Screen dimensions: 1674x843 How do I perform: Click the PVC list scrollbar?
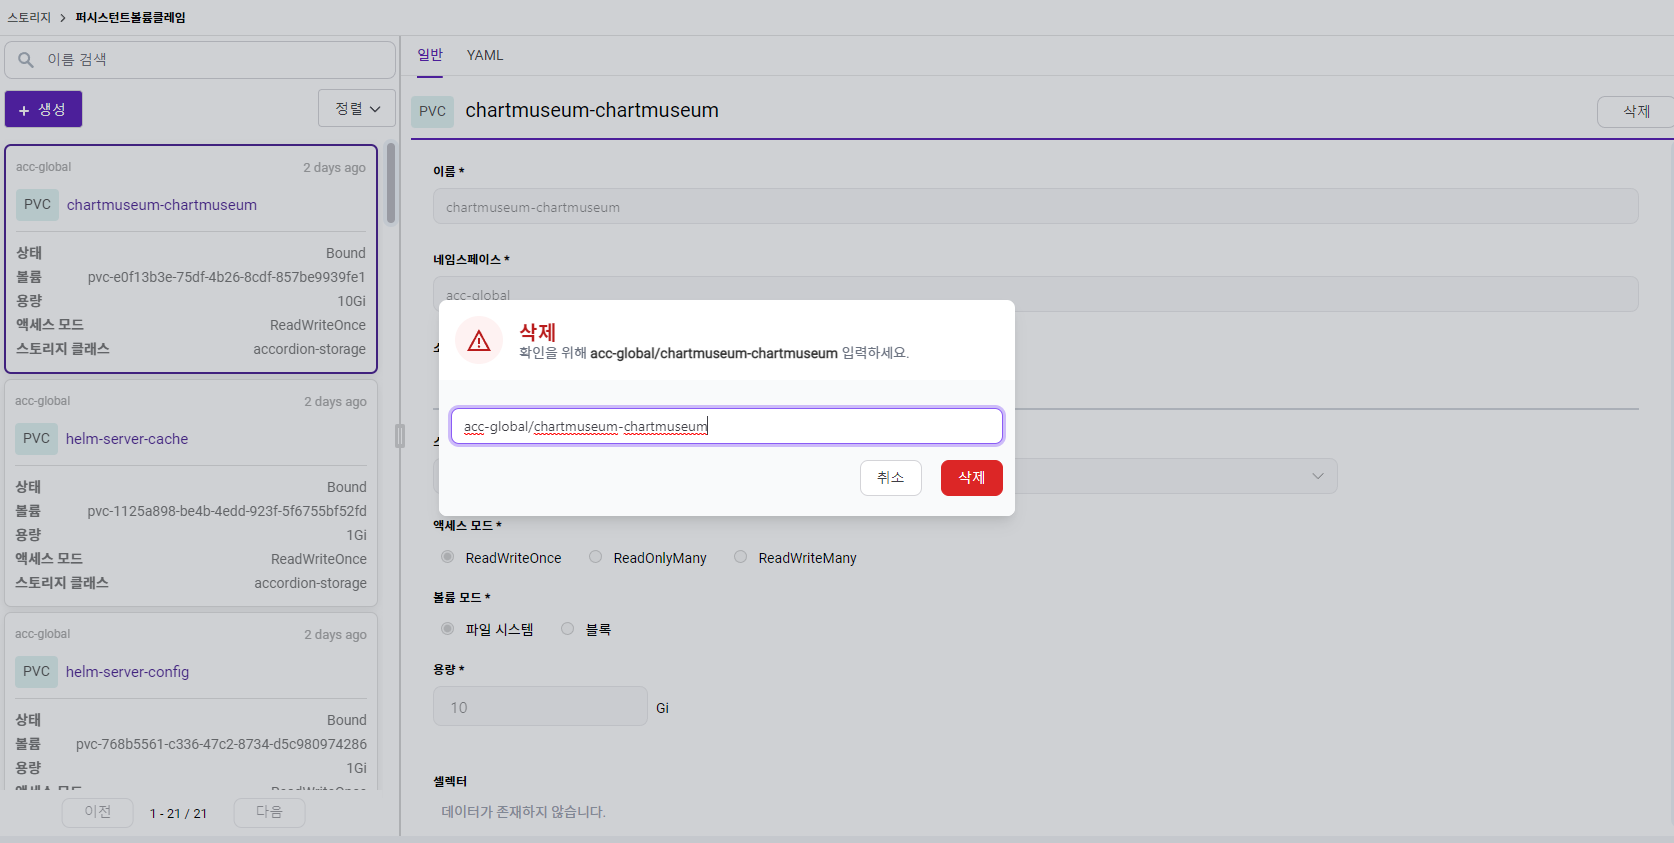(390, 183)
